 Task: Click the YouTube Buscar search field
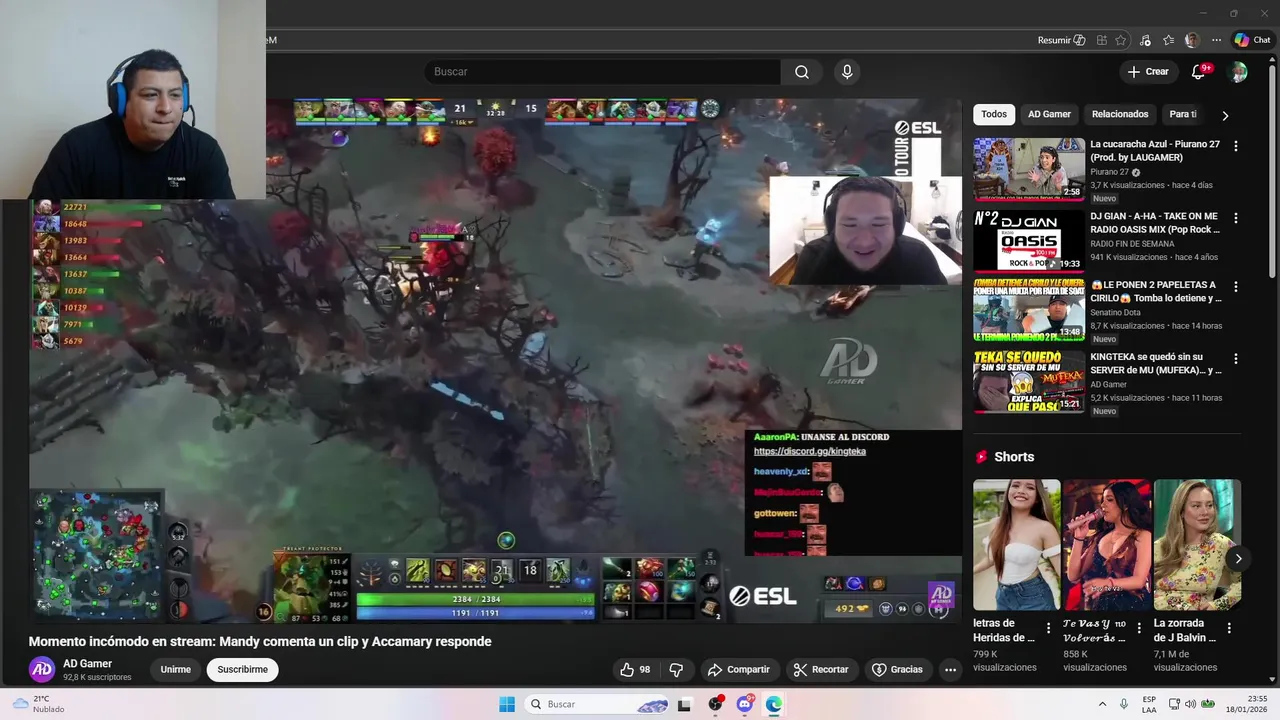tap(602, 72)
